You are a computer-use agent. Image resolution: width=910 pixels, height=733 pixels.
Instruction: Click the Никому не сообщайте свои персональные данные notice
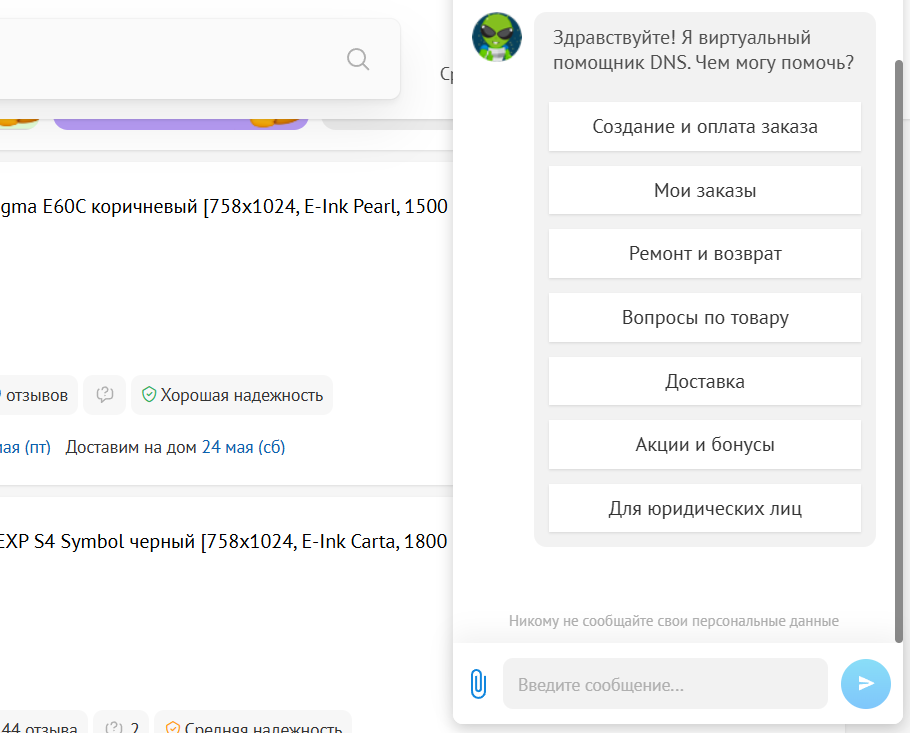point(673,621)
